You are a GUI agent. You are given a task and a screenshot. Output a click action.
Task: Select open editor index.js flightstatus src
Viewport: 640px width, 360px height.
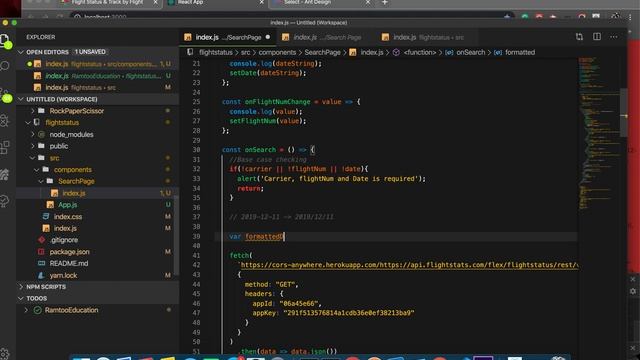tap(97, 87)
